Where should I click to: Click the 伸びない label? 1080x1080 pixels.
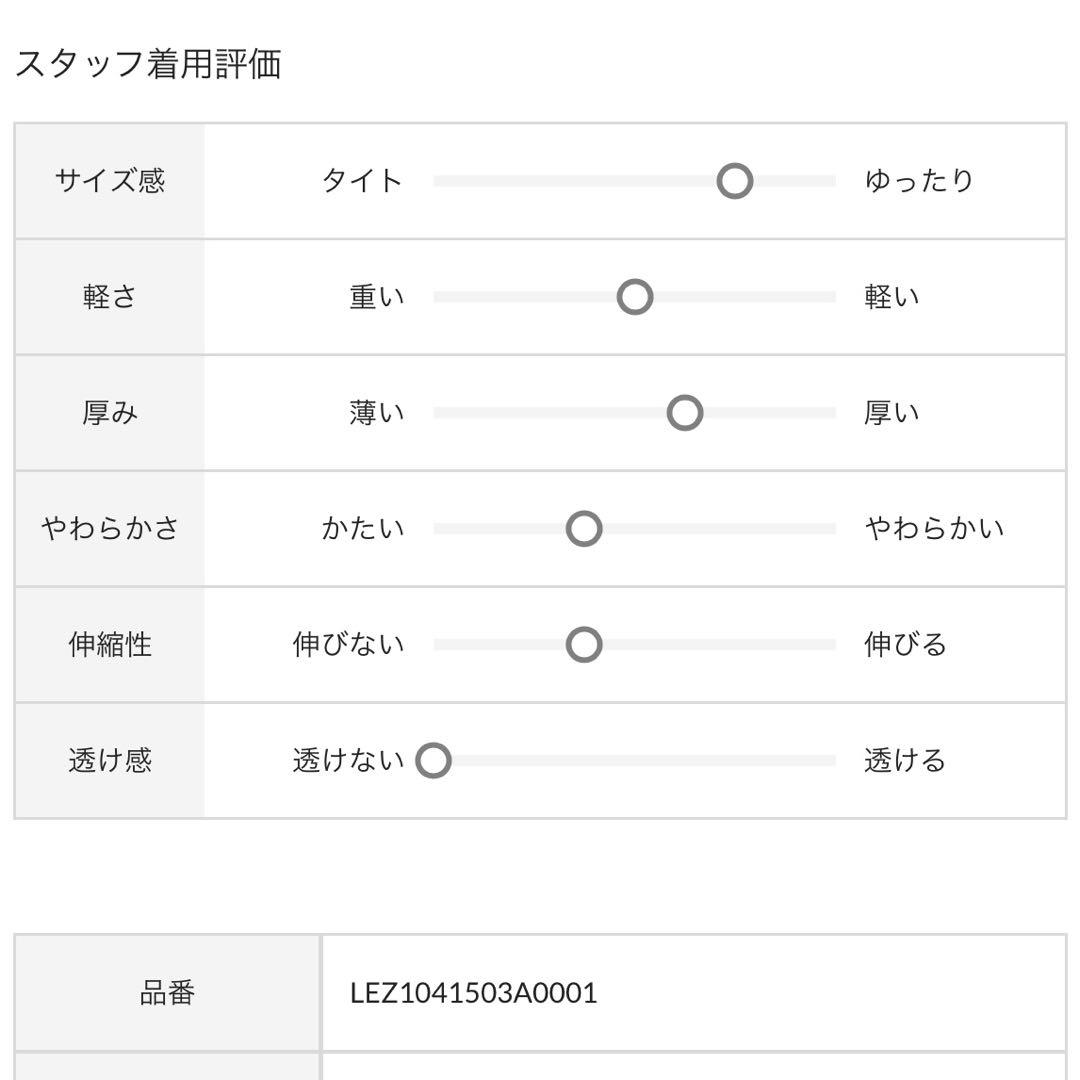click(348, 644)
